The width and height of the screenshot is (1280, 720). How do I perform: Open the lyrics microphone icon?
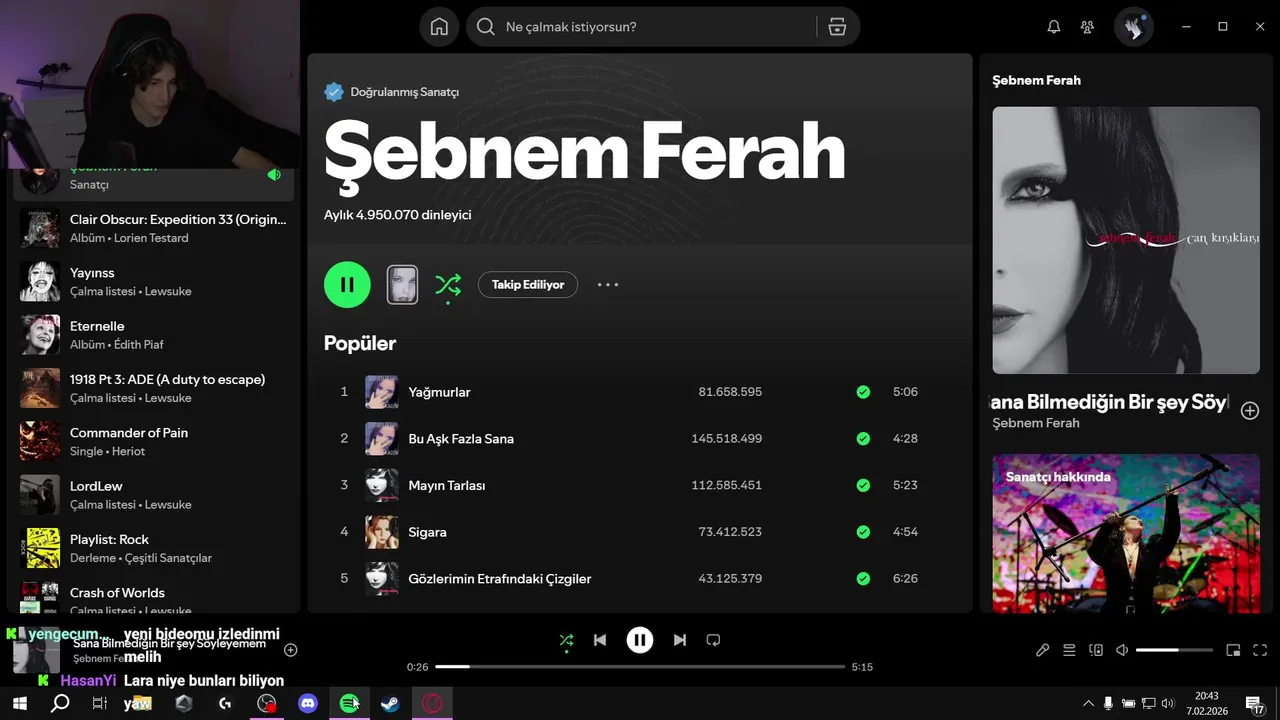(x=1042, y=650)
